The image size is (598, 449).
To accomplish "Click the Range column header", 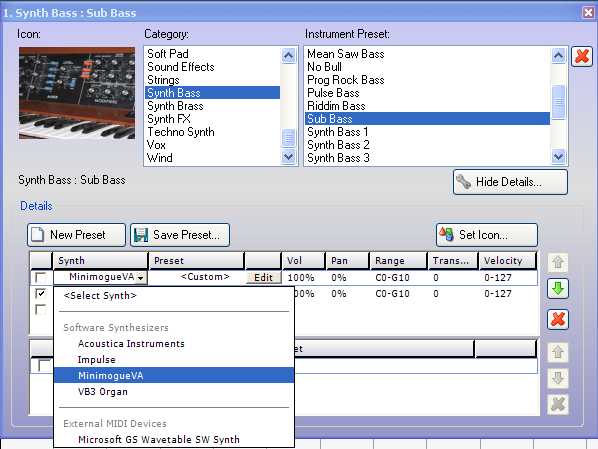I will 398,261.
